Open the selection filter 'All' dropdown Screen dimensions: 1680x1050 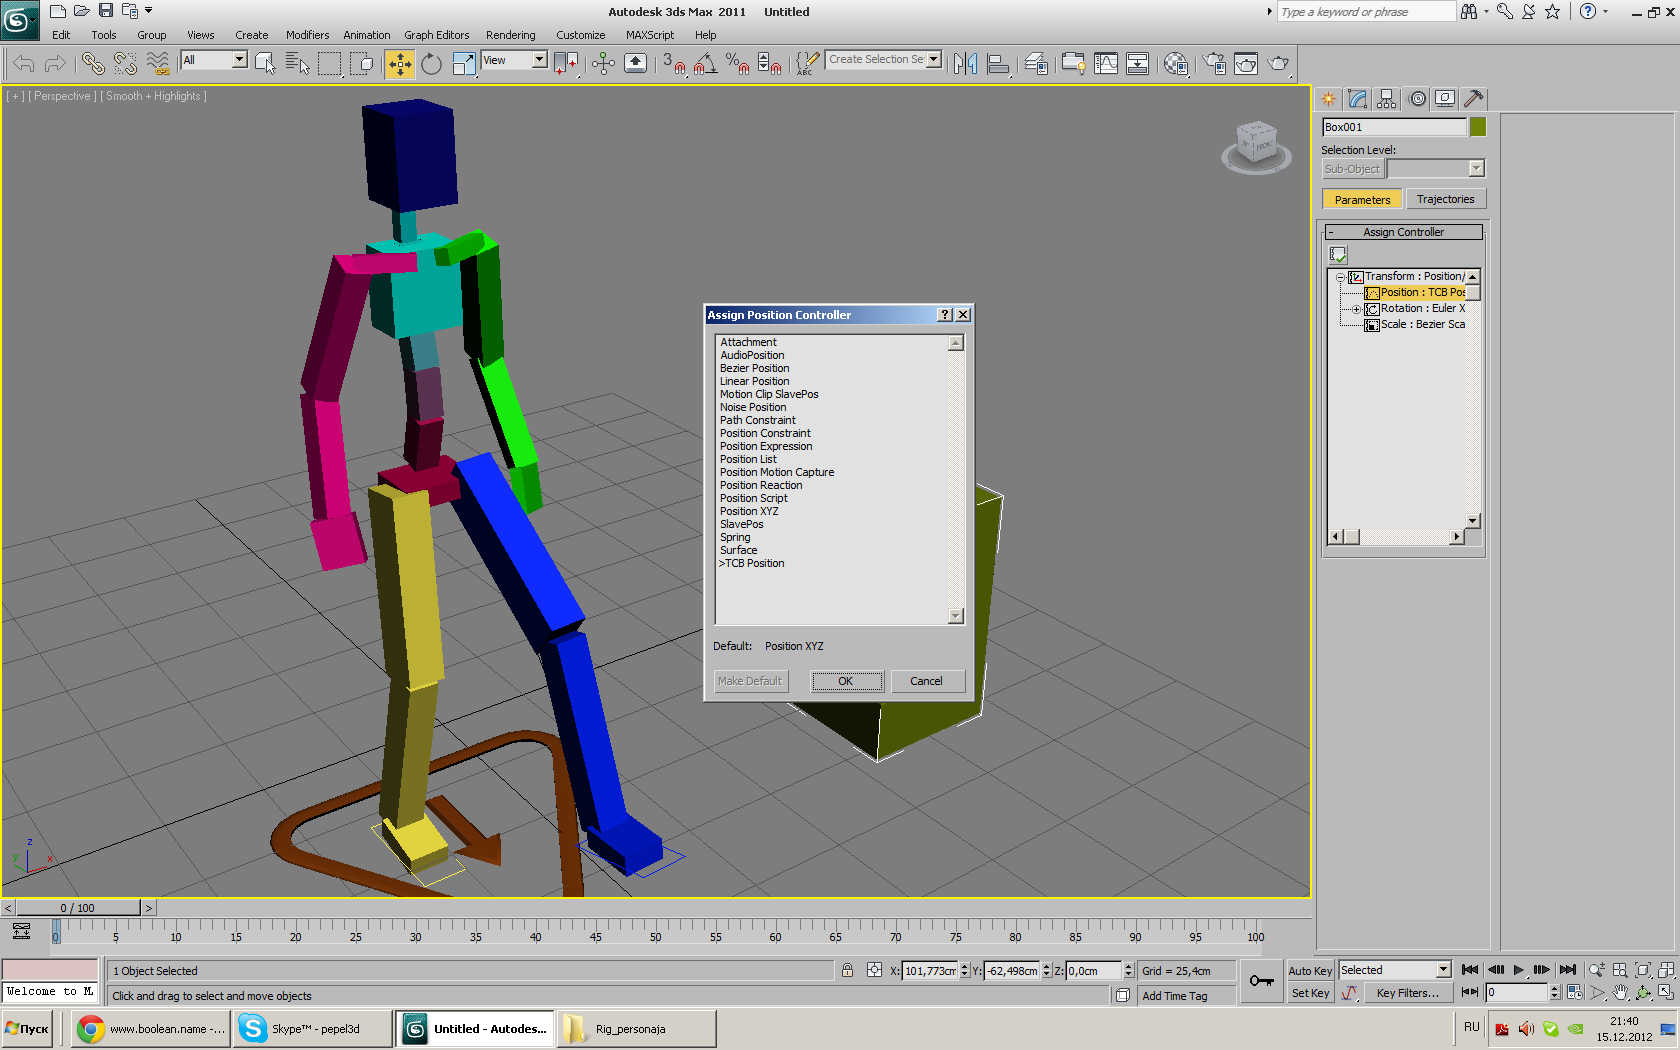click(239, 60)
